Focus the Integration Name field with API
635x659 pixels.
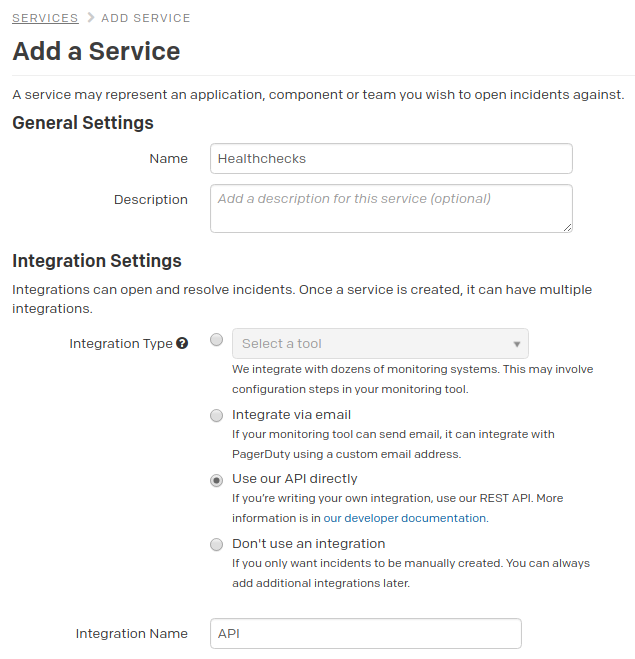(365, 634)
